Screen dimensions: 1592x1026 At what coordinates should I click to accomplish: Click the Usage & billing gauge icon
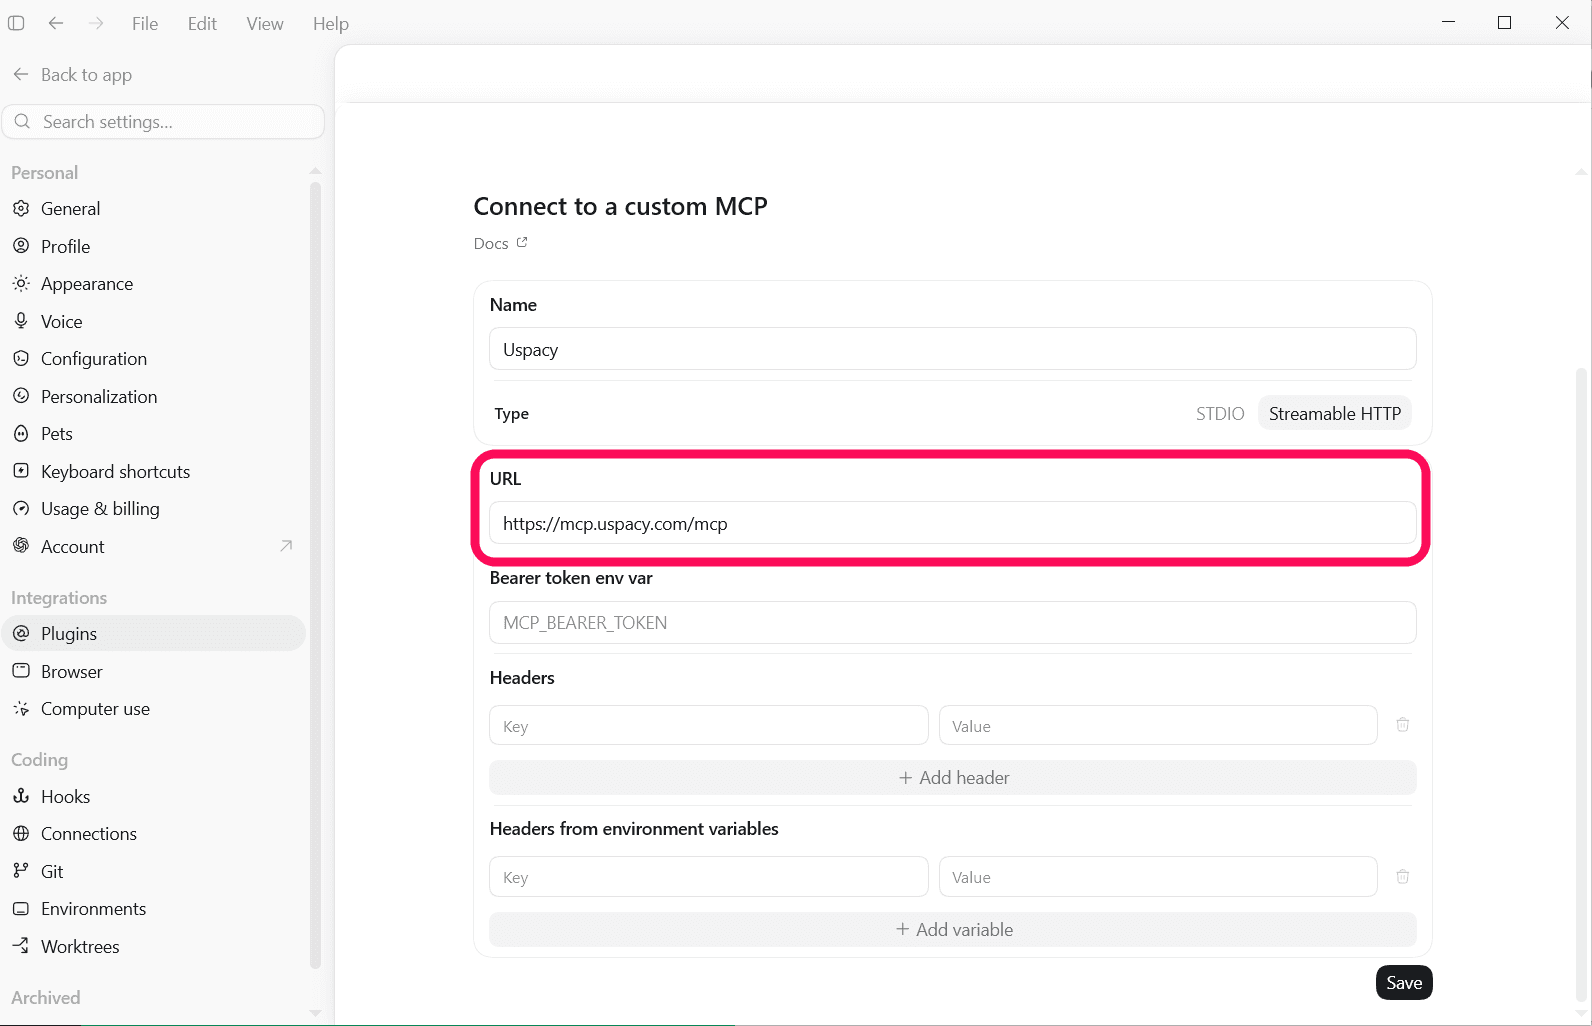[21, 508]
